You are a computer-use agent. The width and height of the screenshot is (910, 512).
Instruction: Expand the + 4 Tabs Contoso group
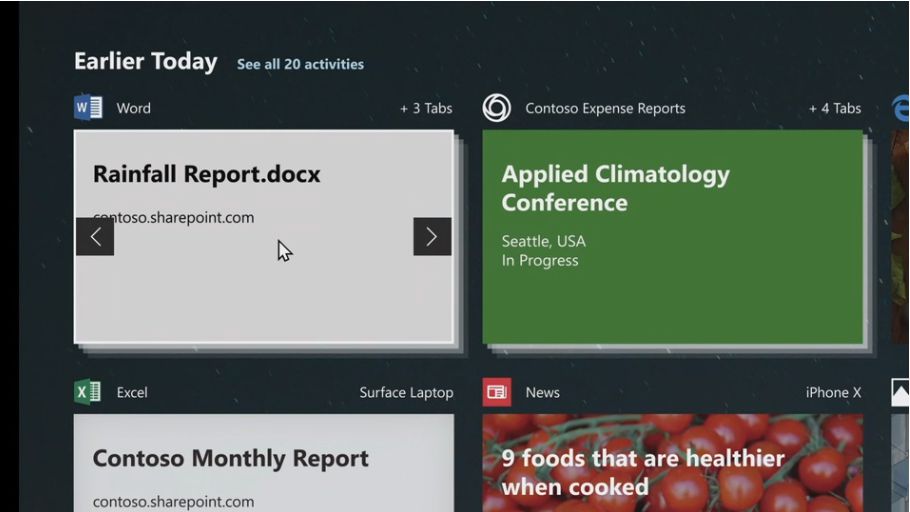835,108
